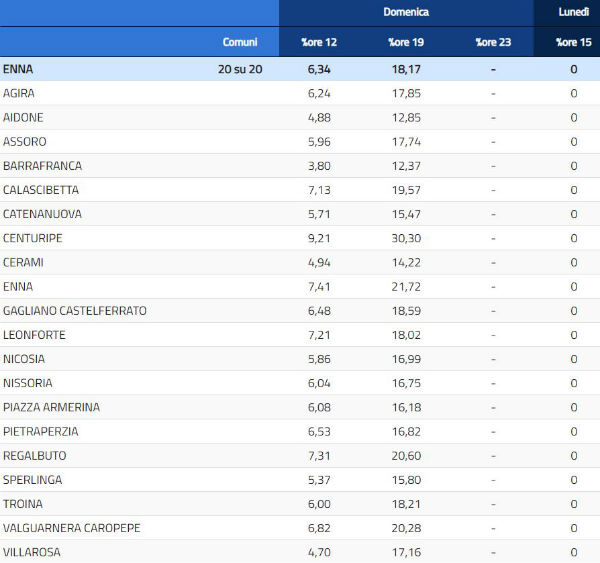Click BARRAFRANCA's 3,80 value
Viewport: 600px width, 563px height.
(319, 166)
